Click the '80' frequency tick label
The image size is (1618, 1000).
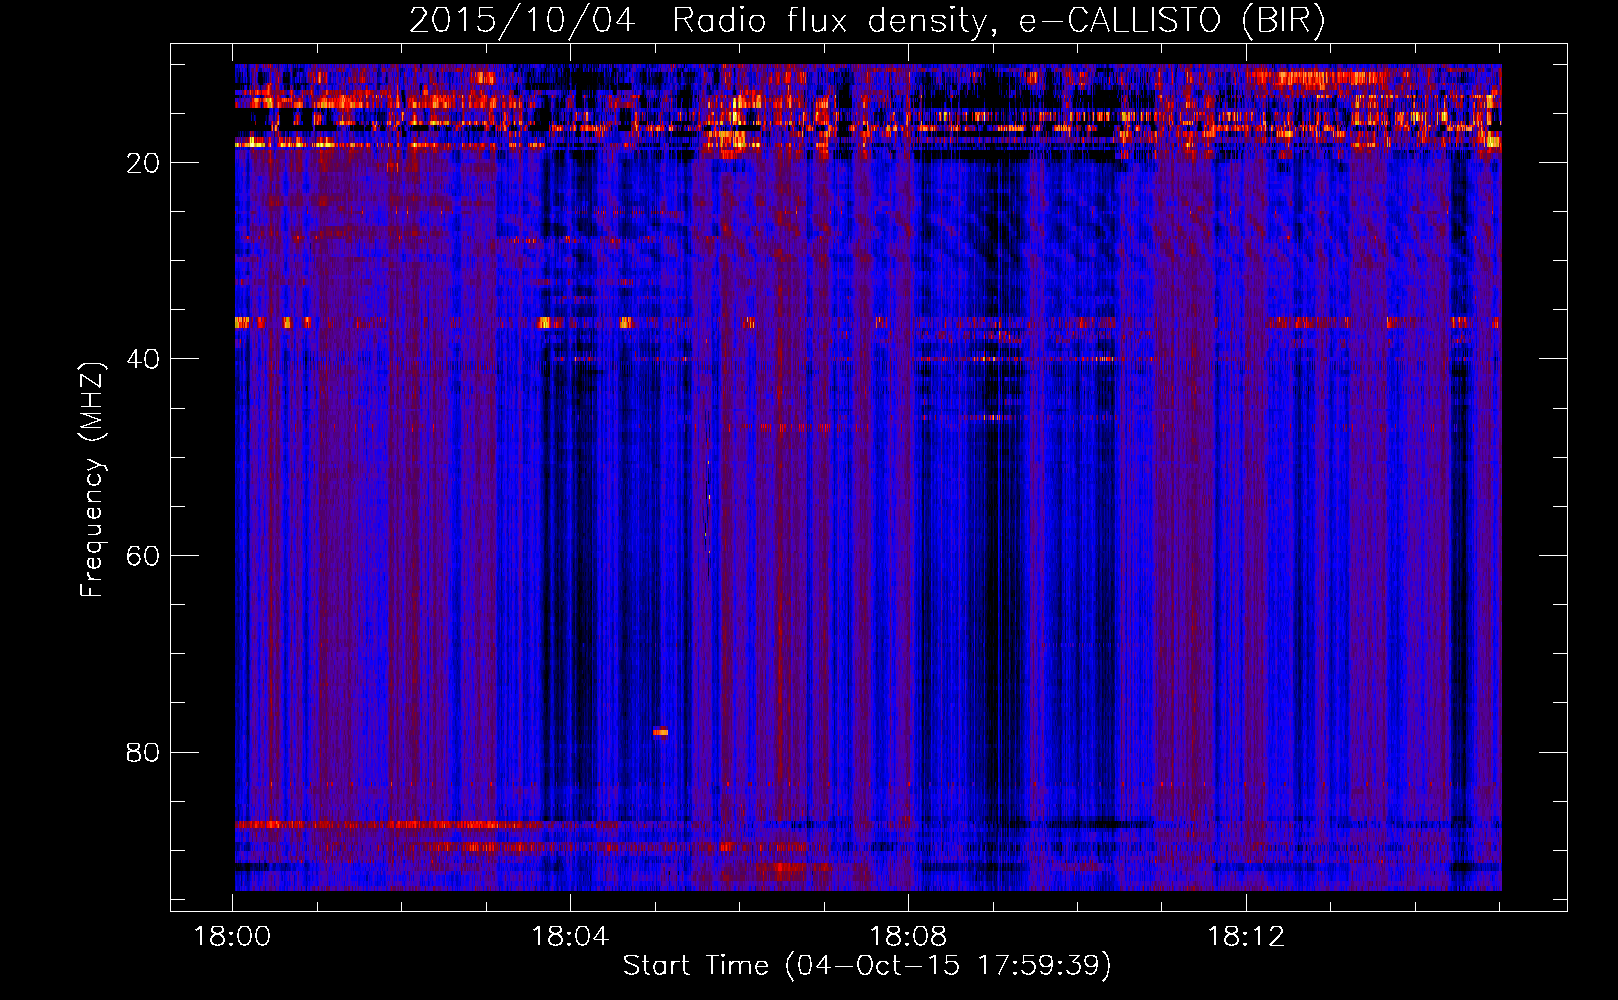point(143,752)
